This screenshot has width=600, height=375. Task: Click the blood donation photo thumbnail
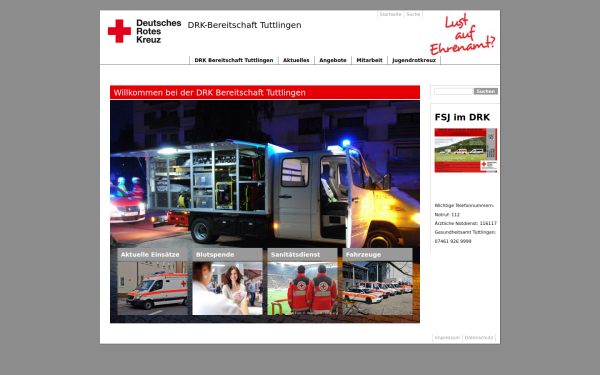point(227,288)
